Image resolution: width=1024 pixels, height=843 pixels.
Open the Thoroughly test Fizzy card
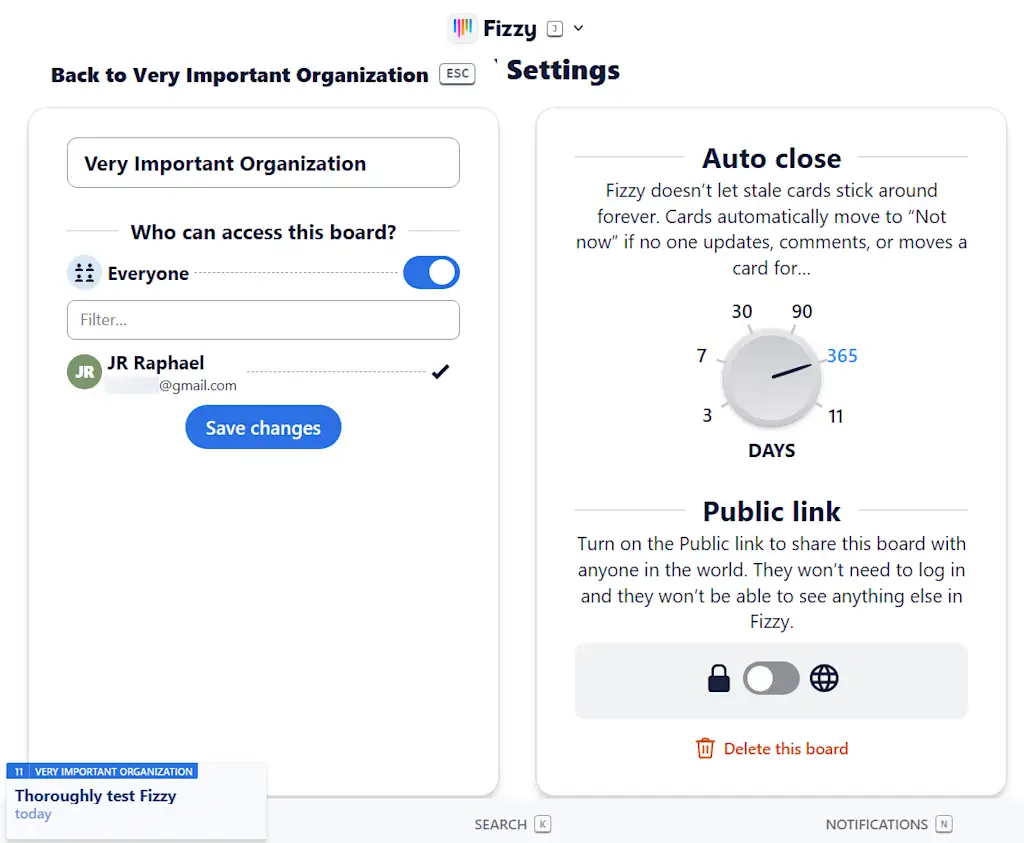coord(96,796)
